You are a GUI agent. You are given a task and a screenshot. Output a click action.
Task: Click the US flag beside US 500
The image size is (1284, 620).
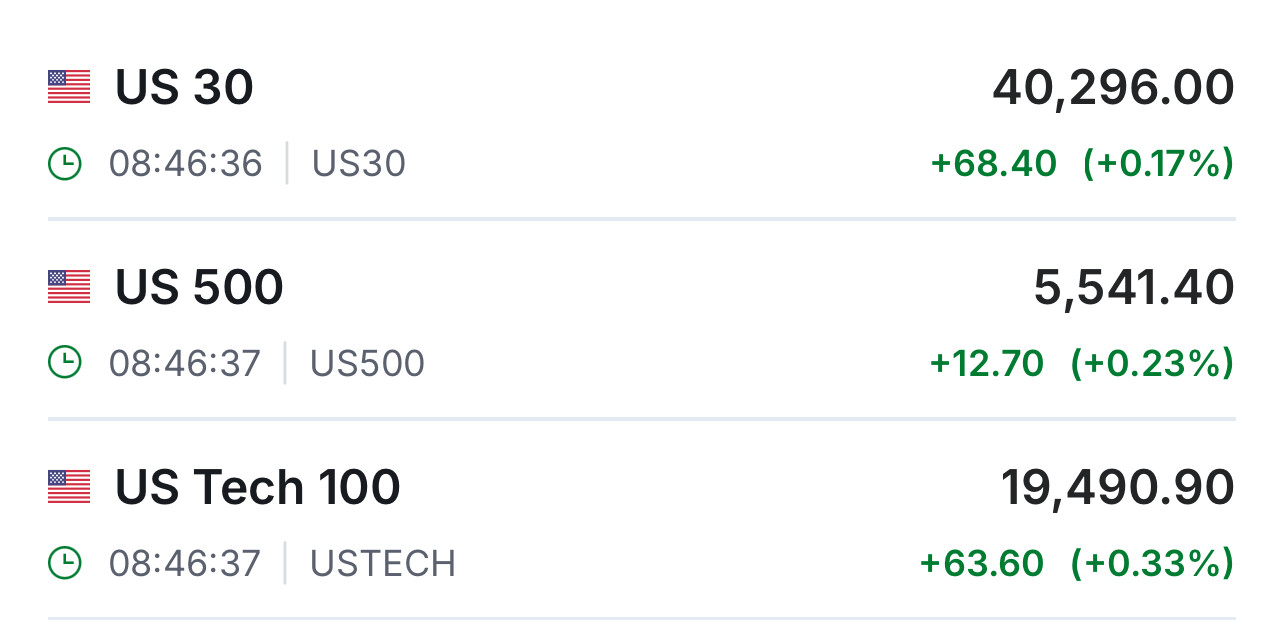coord(69,287)
